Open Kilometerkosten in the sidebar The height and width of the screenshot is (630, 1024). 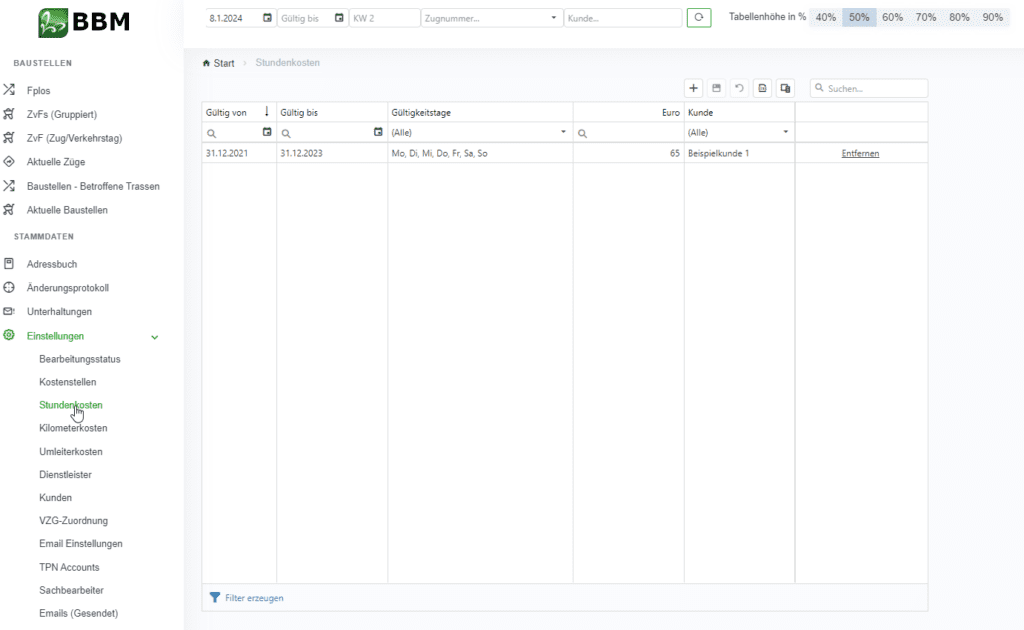[73, 428]
